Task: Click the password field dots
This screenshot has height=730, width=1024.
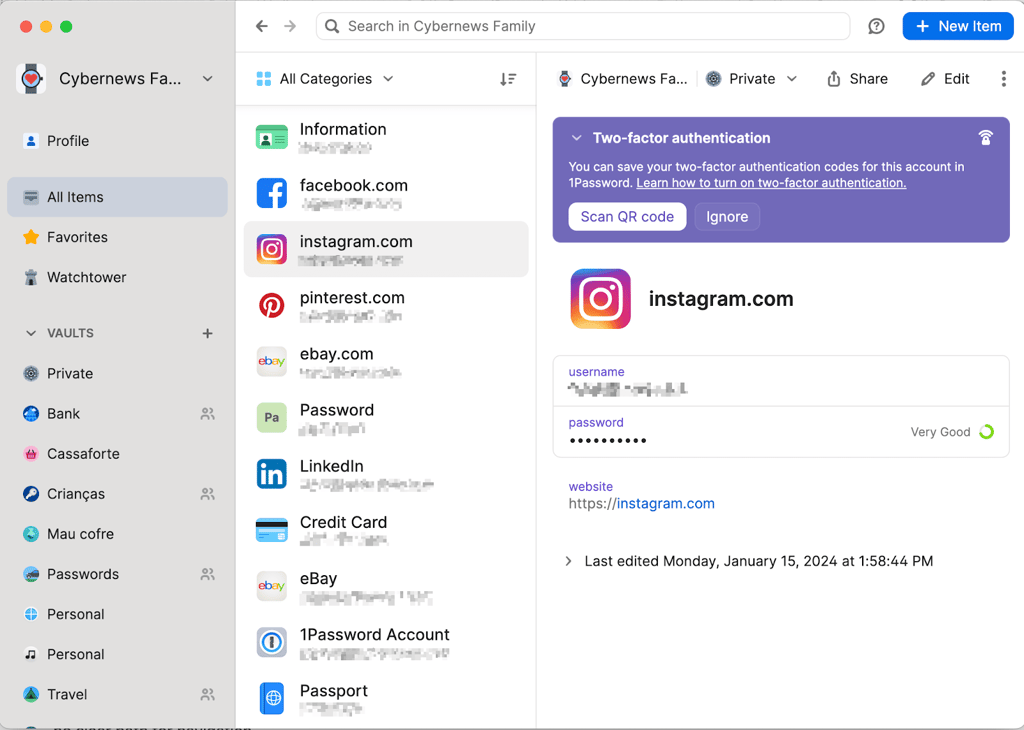Action: 608,441
